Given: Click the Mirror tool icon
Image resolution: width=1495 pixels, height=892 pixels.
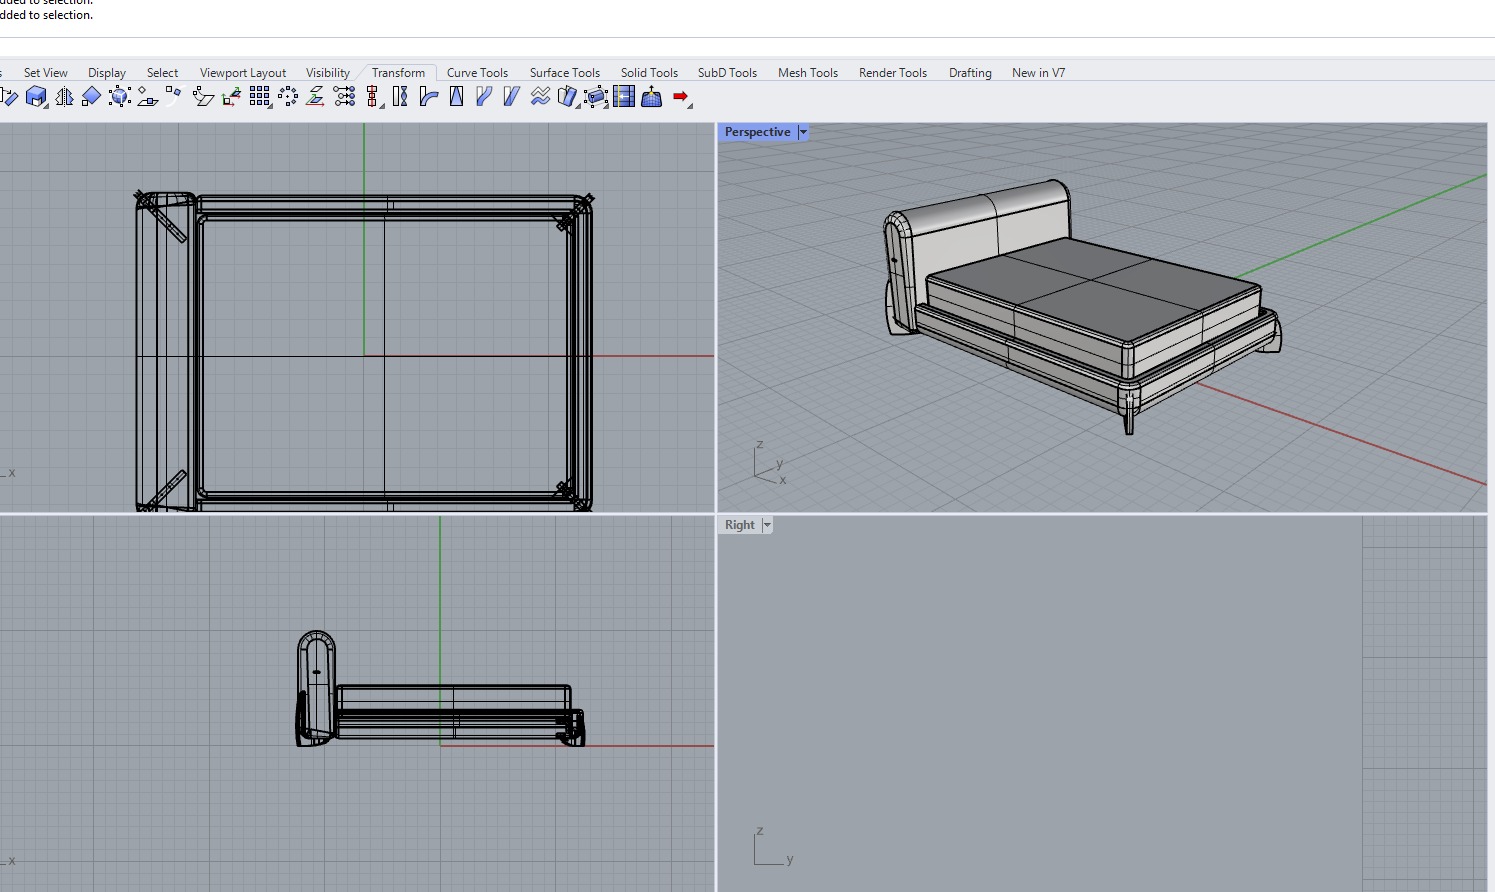Looking at the screenshot, I should pyautogui.click(x=64, y=97).
